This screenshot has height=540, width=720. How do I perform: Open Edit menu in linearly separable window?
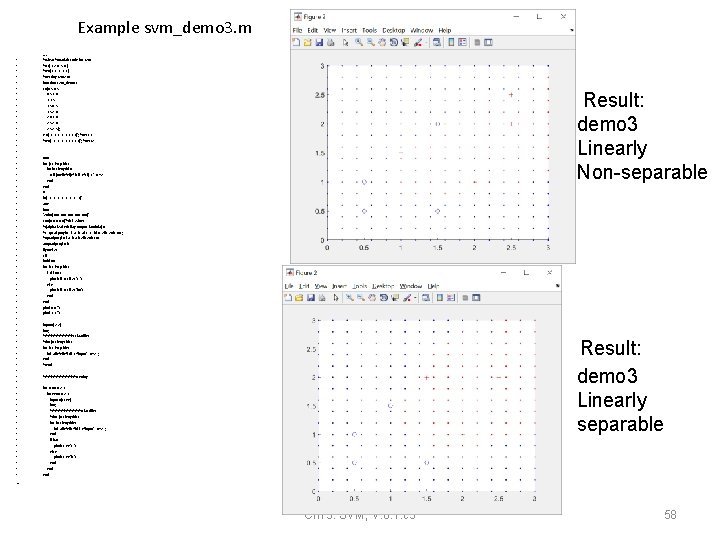pos(304,286)
